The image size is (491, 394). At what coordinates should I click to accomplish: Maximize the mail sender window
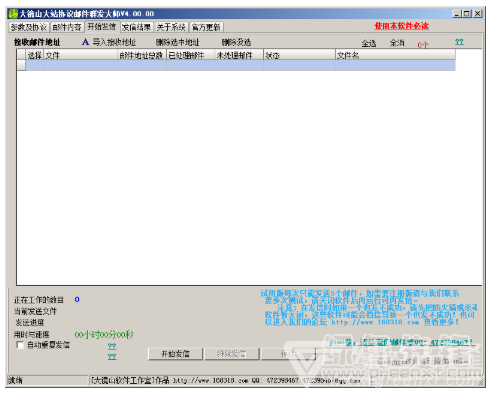click(x=467, y=14)
